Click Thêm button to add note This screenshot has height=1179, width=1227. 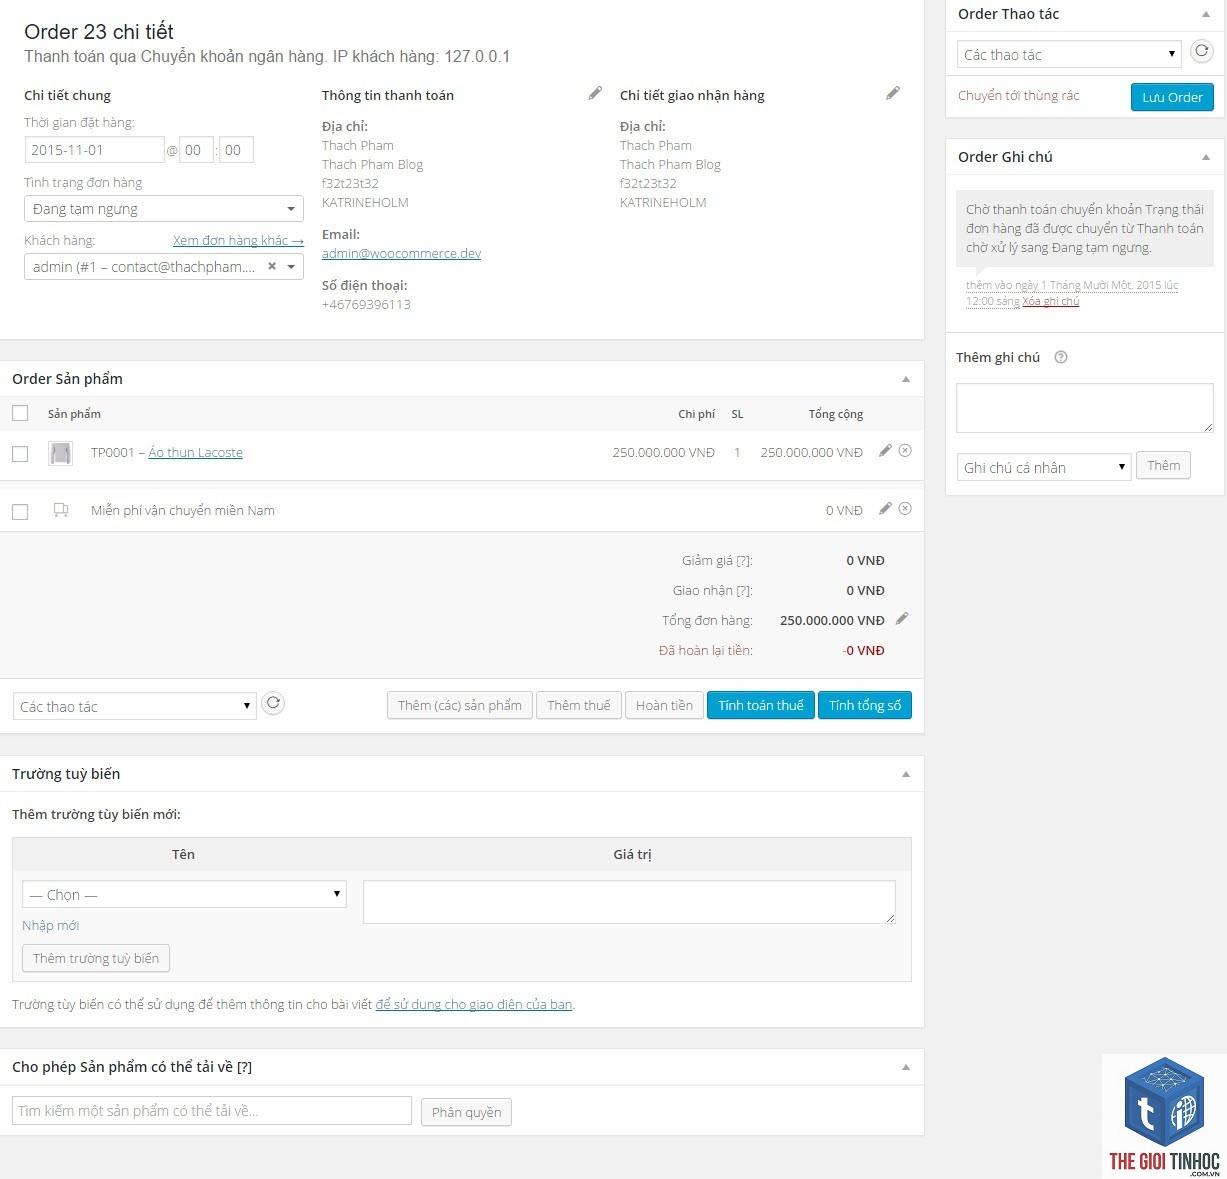click(1163, 465)
